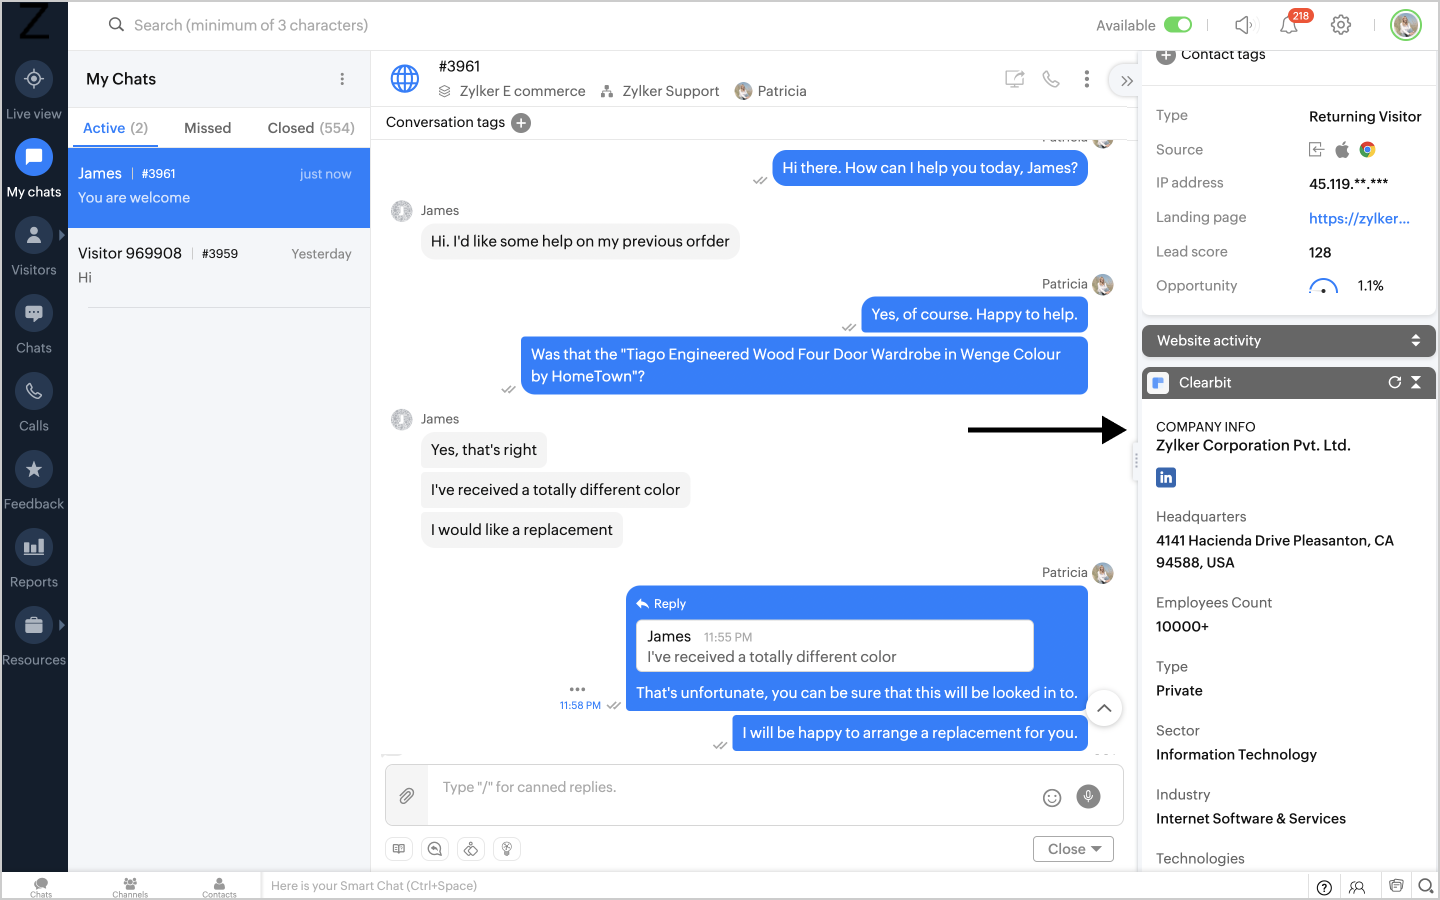Expand the Visitors sidebar submenu arrow
The height and width of the screenshot is (900, 1440).
(x=61, y=235)
